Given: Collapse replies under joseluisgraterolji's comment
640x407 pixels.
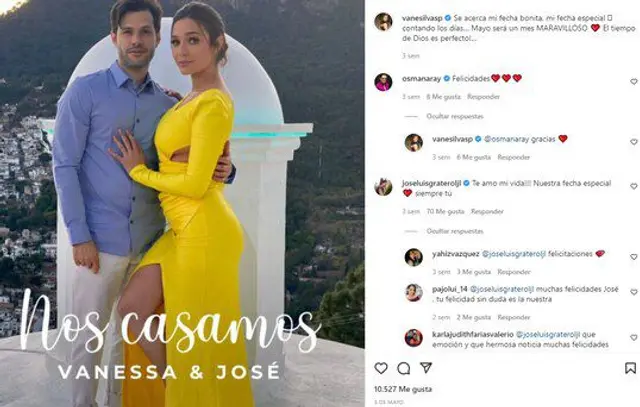Looking at the screenshot, I should coord(455,231).
